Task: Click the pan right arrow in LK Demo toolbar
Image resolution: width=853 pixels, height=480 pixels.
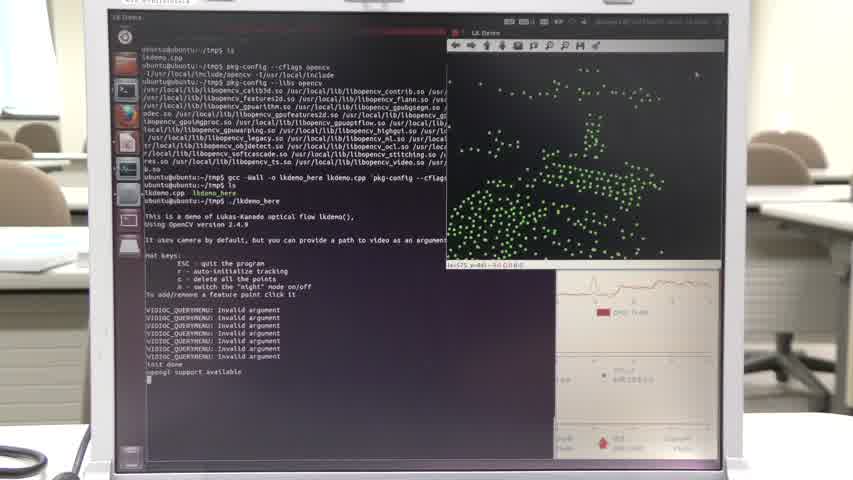Action: 471,45
